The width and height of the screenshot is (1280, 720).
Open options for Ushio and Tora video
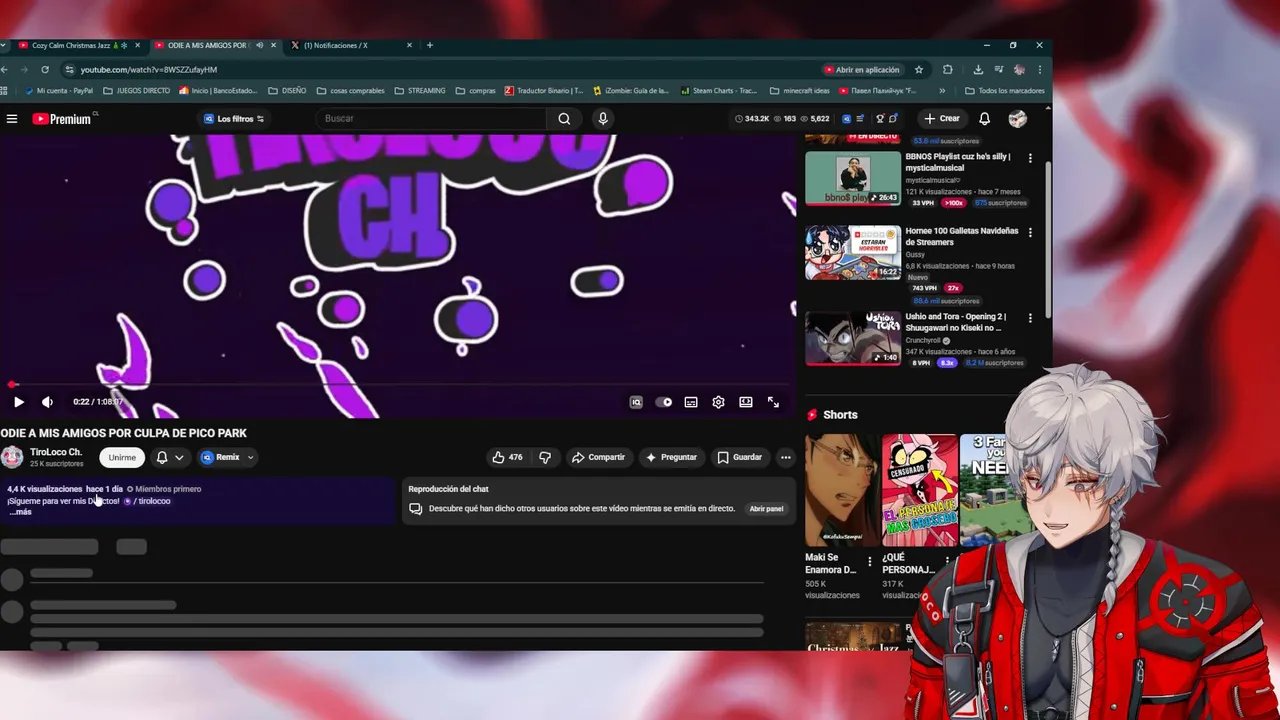click(x=1030, y=318)
